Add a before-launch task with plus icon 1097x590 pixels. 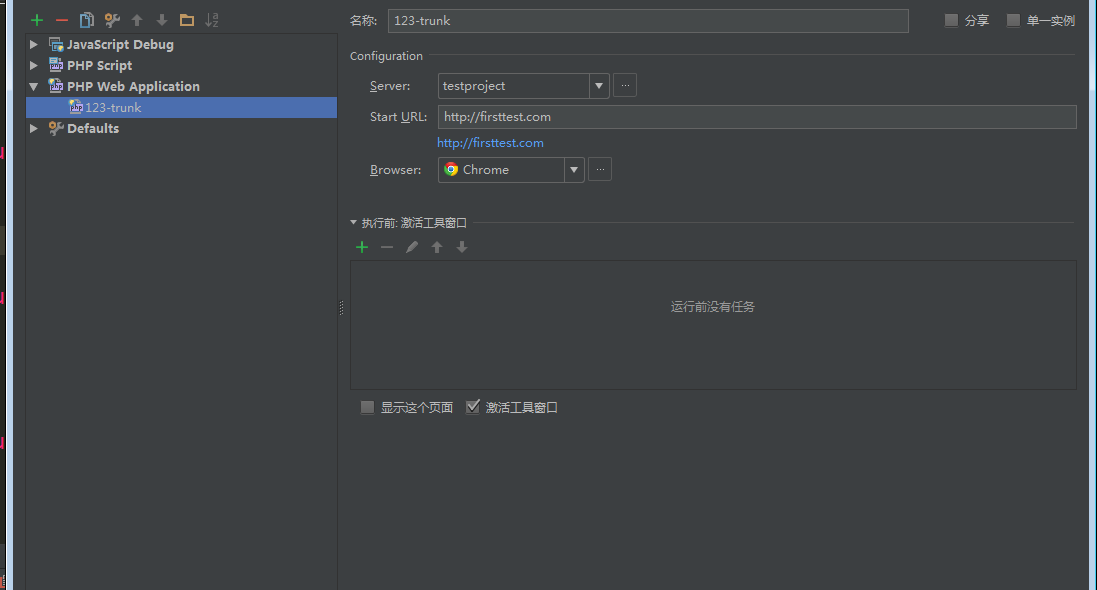pos(362,247)
